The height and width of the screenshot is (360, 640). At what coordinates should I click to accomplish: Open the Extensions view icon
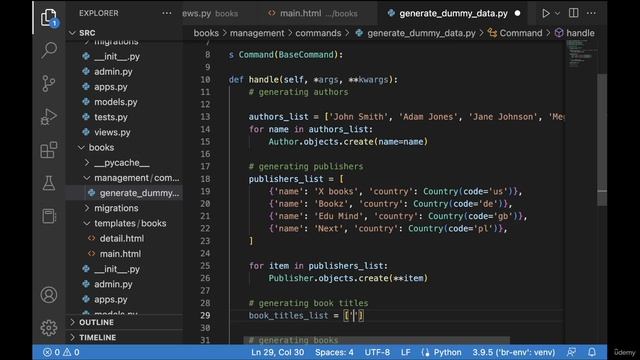pyautogui.click(x=49, y=150)
